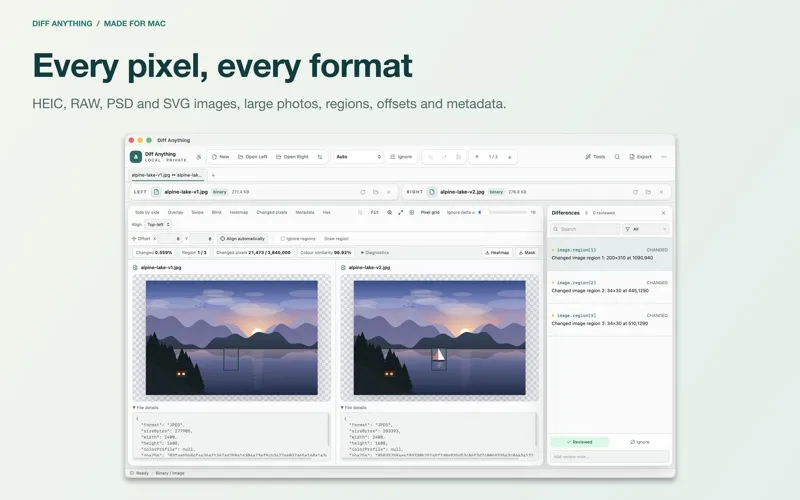
Task: Open the three-dot more options menu
Action: (x=664, y=157)
